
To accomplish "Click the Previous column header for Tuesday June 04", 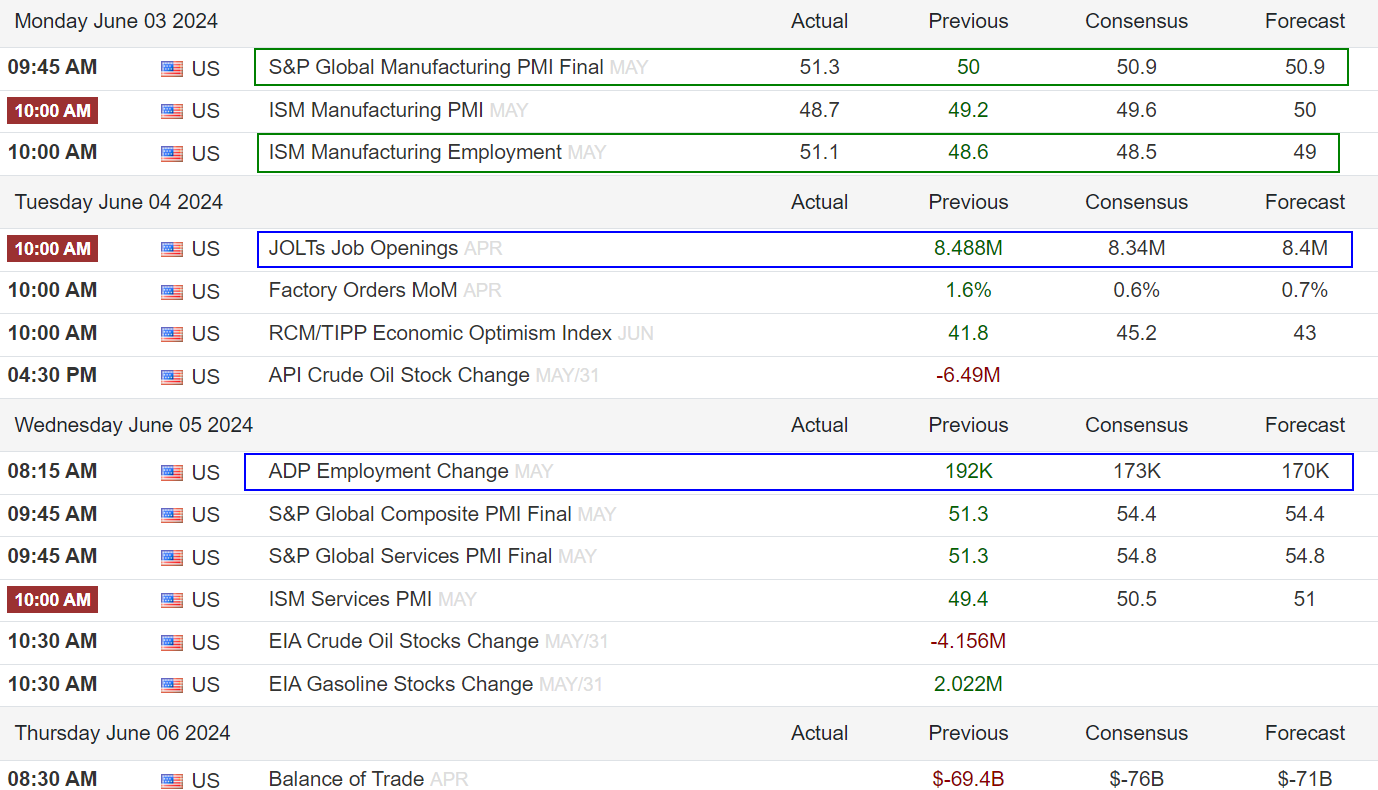I will pyautogui.click(x=968, y=202).
